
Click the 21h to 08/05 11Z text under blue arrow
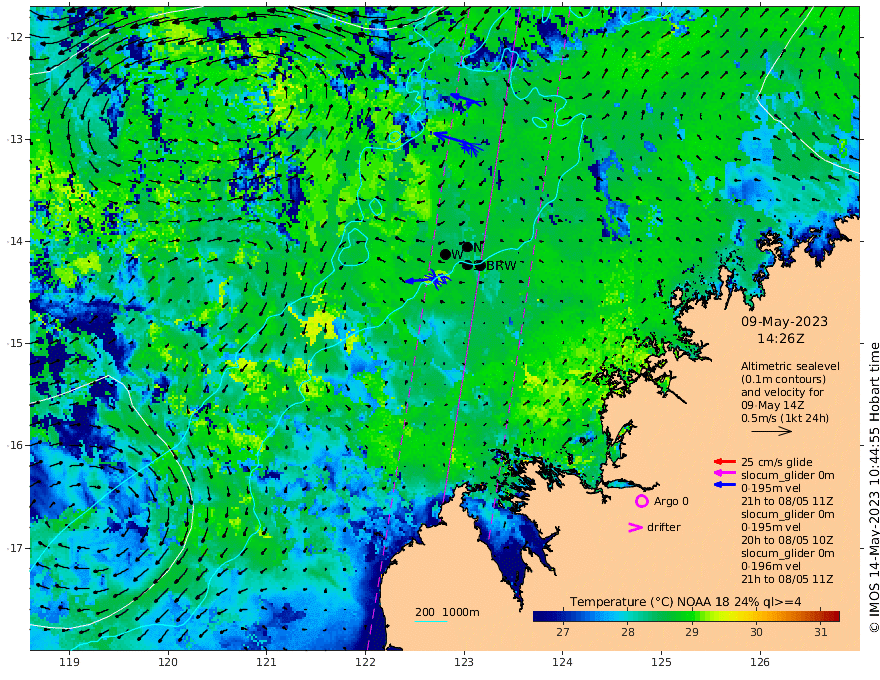tap(787, 501)
